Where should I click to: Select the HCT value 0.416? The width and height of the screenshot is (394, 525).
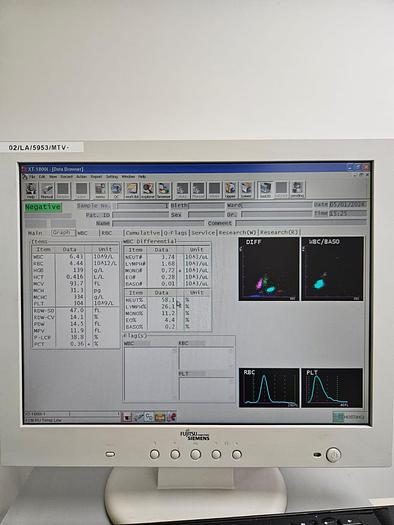point(75,277)
